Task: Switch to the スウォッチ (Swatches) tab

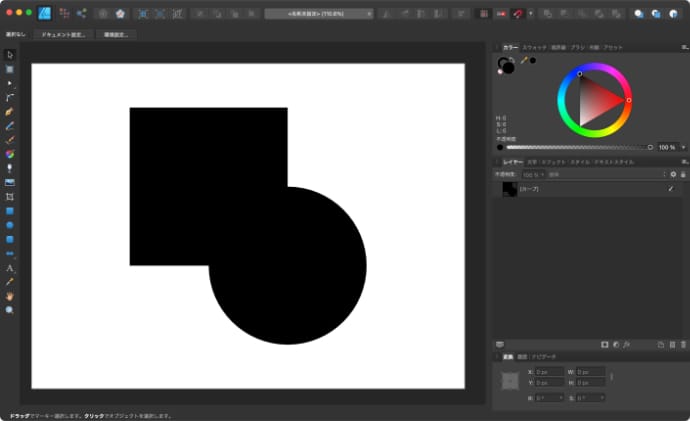Action: click(x=535, y=47)
